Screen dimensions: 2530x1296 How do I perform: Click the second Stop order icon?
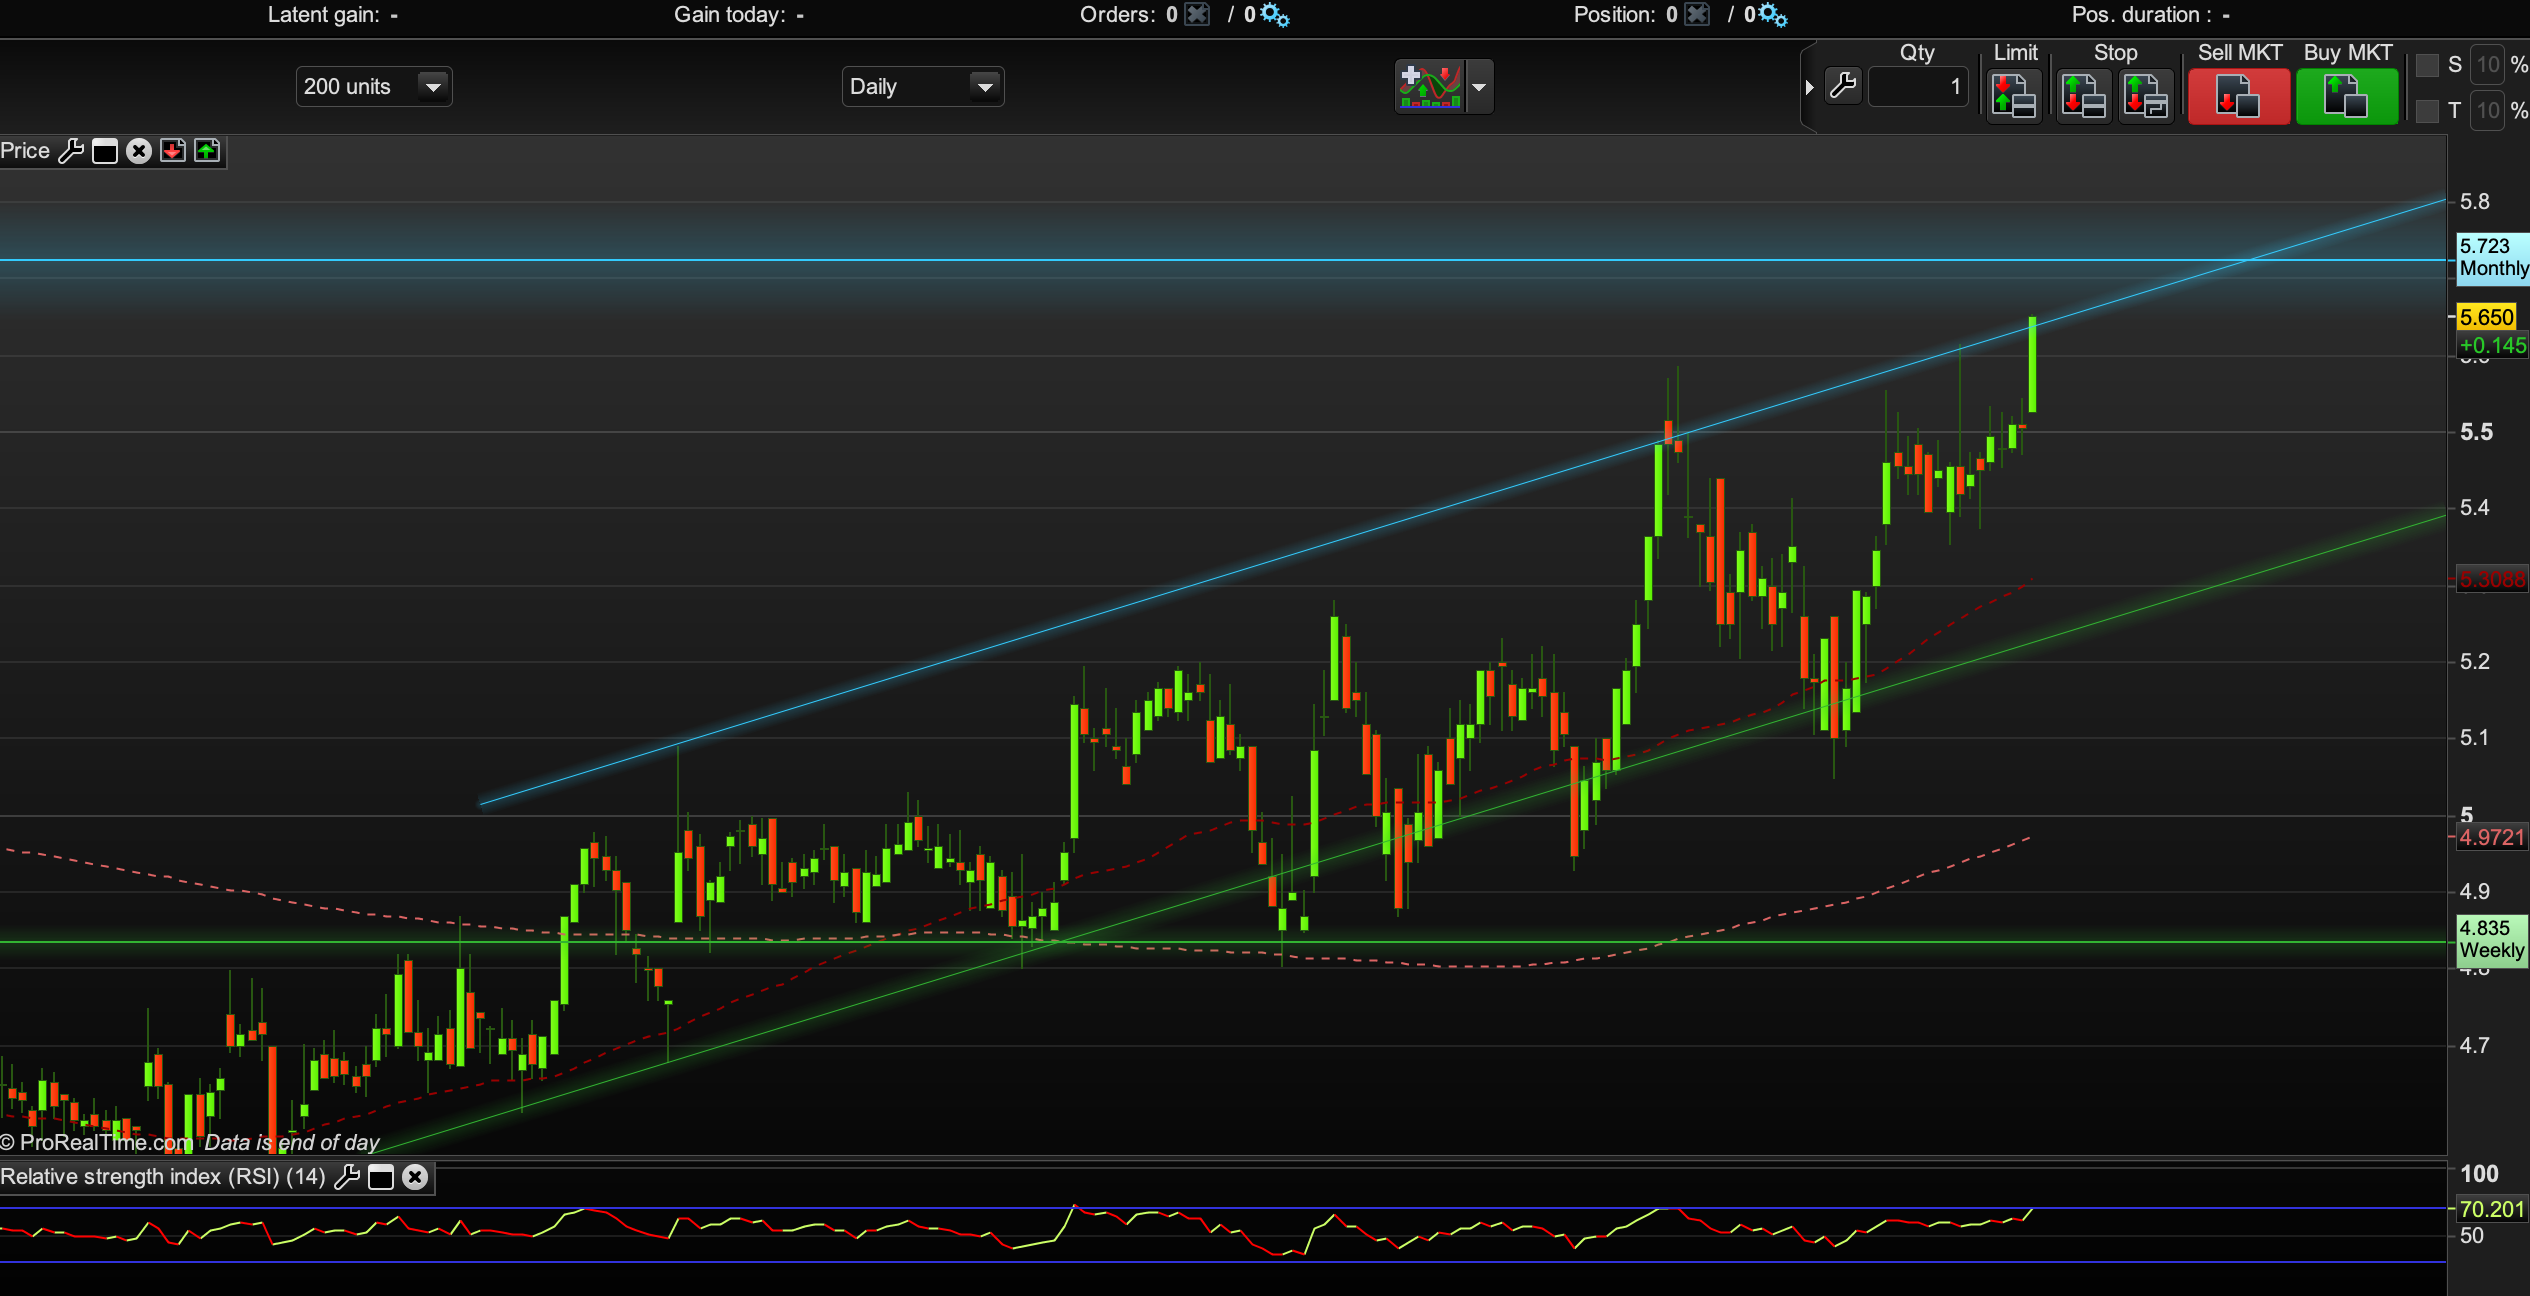pos(2146,97)
